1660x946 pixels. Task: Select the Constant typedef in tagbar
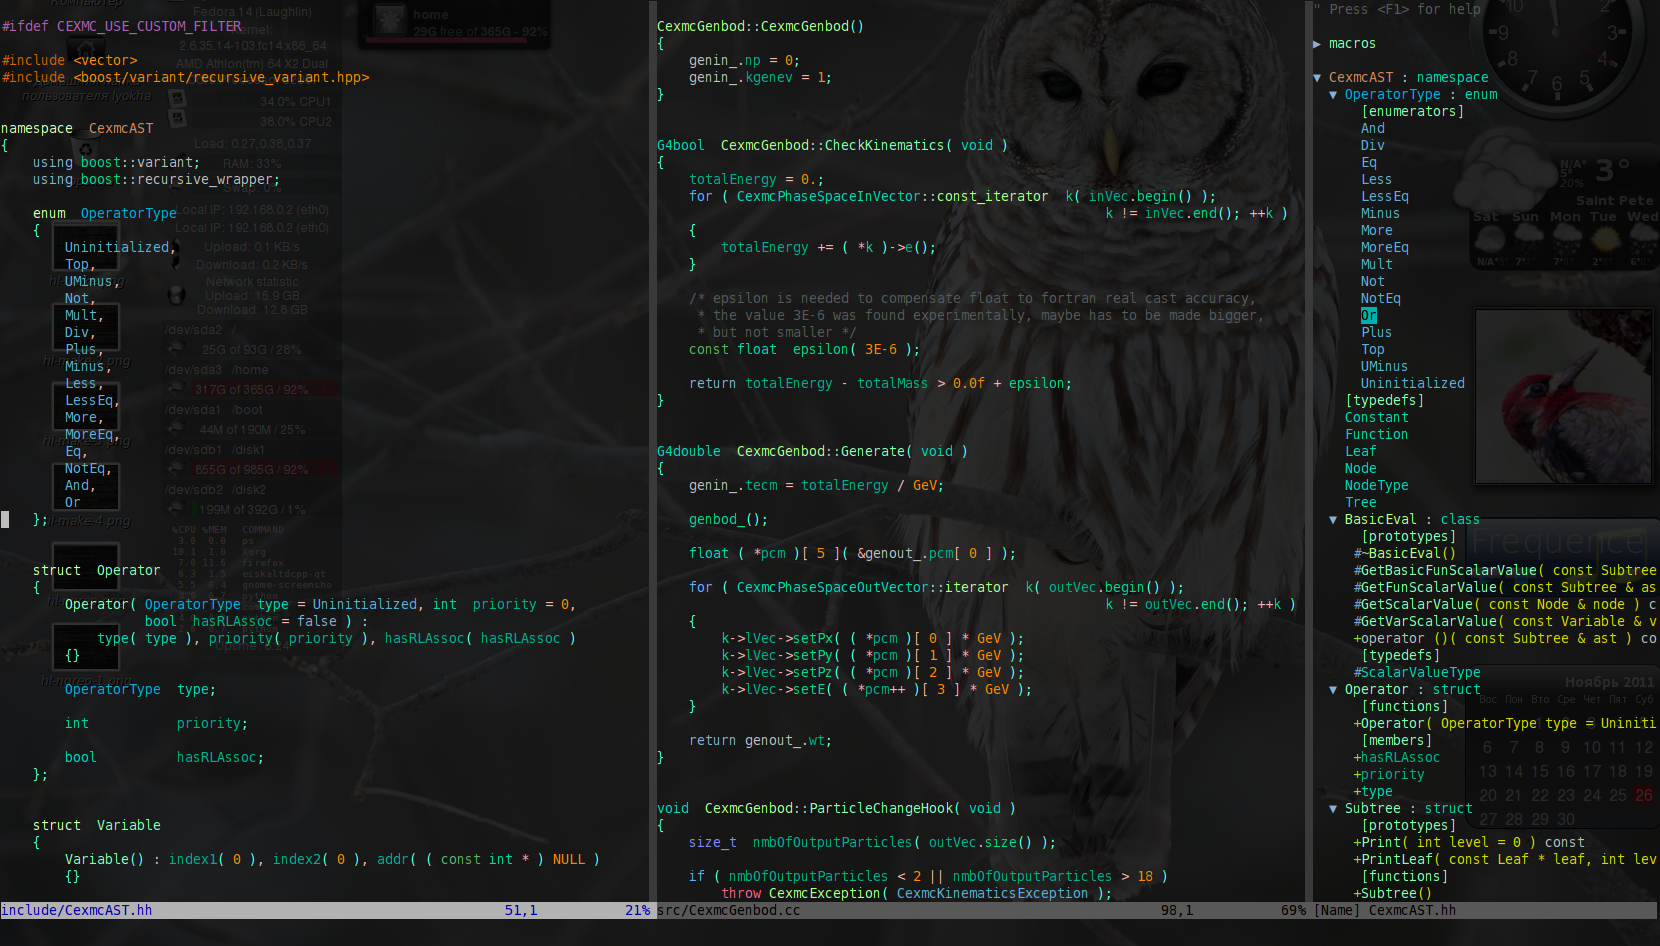(1376, 417)
